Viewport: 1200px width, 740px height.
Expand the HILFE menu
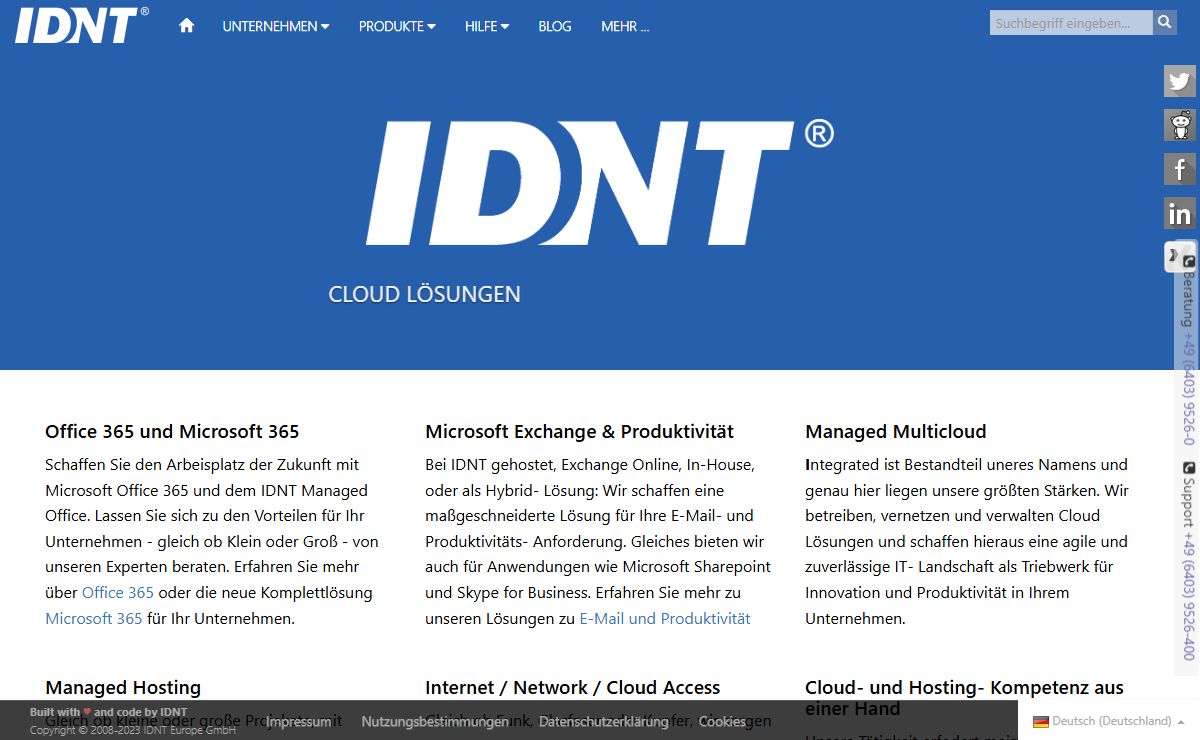487,26
